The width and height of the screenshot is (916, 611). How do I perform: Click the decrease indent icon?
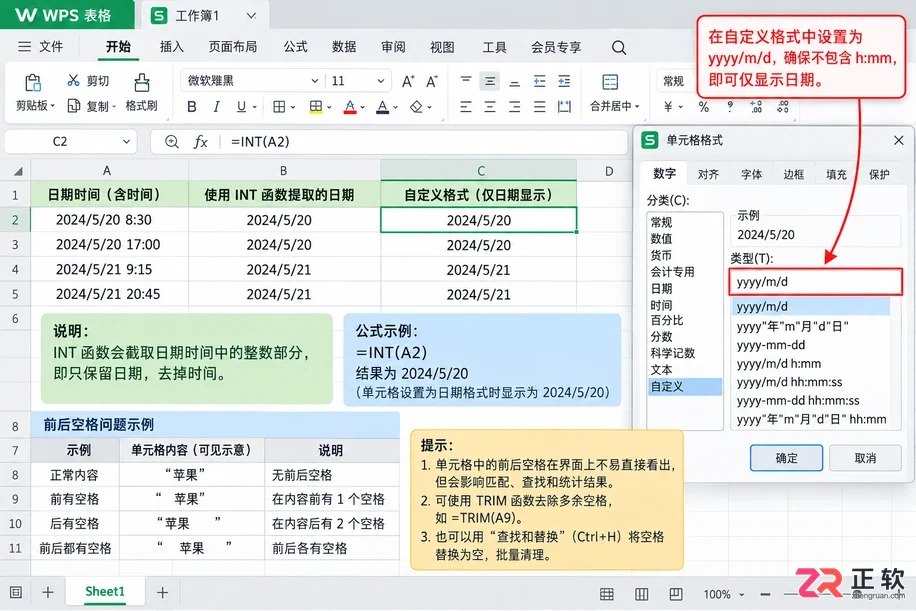[x=539, y=81]
